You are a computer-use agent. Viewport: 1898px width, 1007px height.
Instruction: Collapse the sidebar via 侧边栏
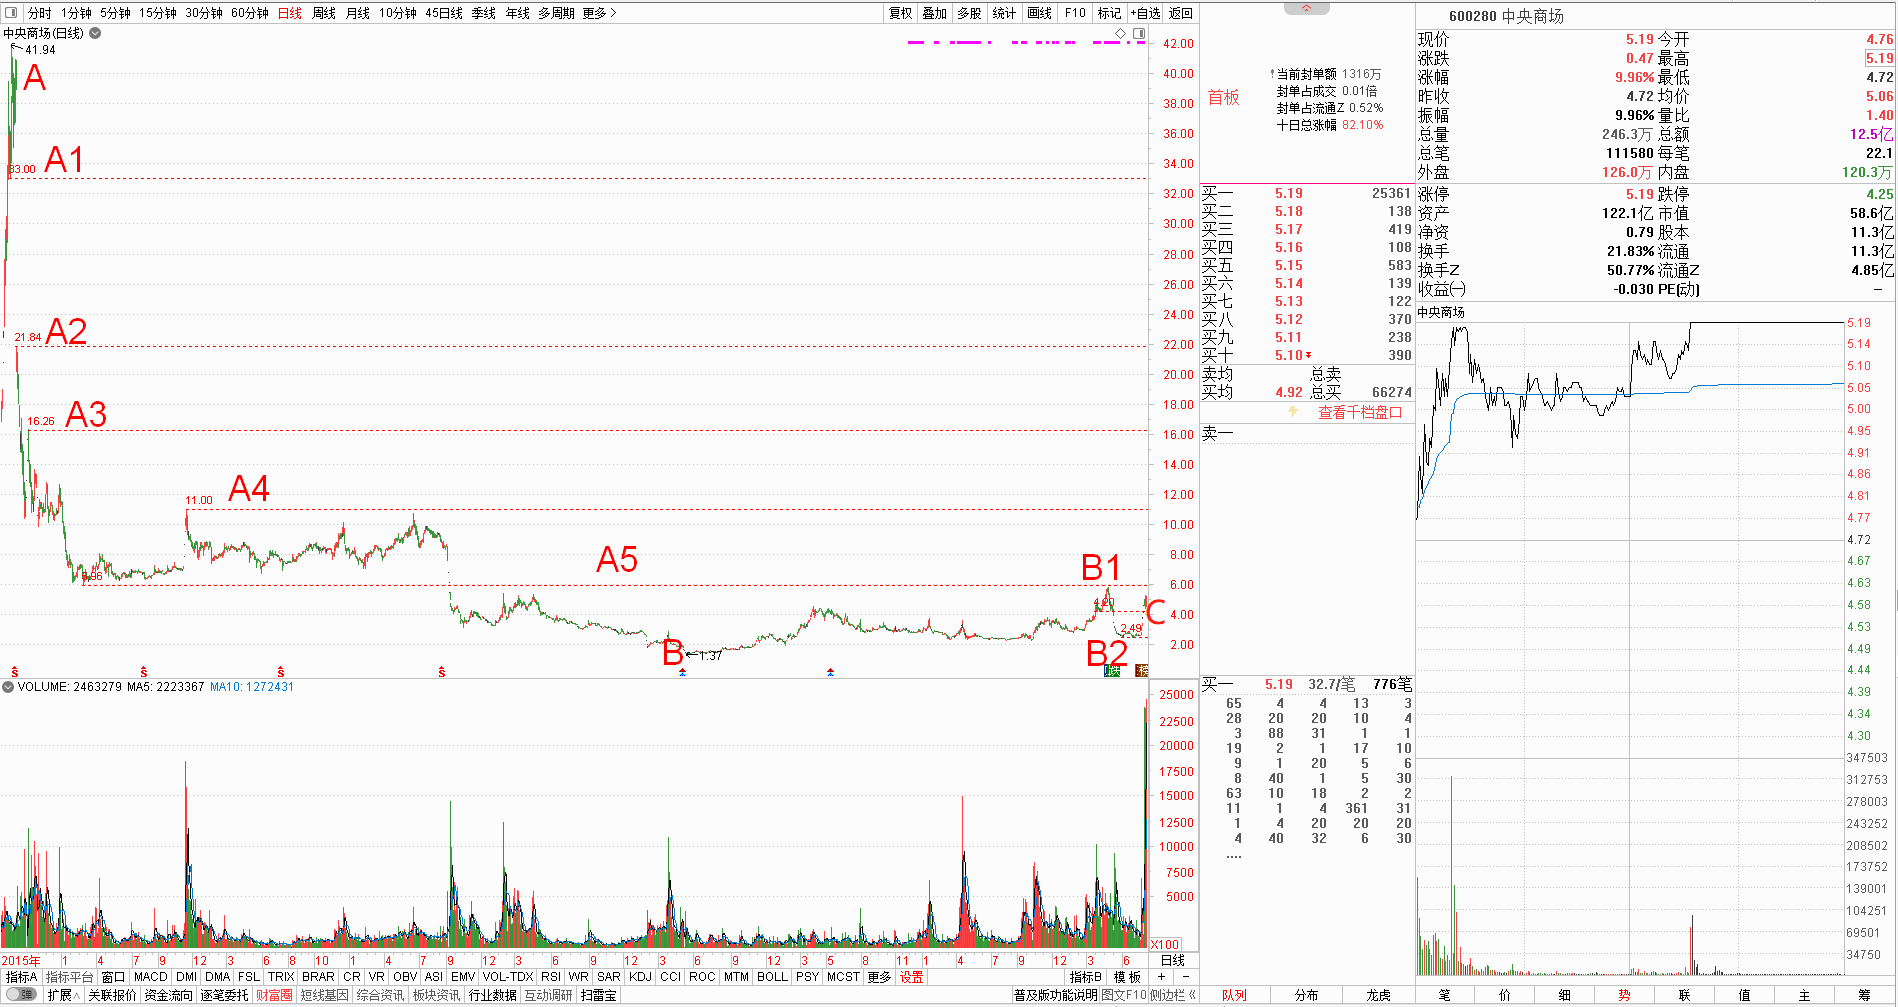pyautogui.click(x=1172, y=995)
